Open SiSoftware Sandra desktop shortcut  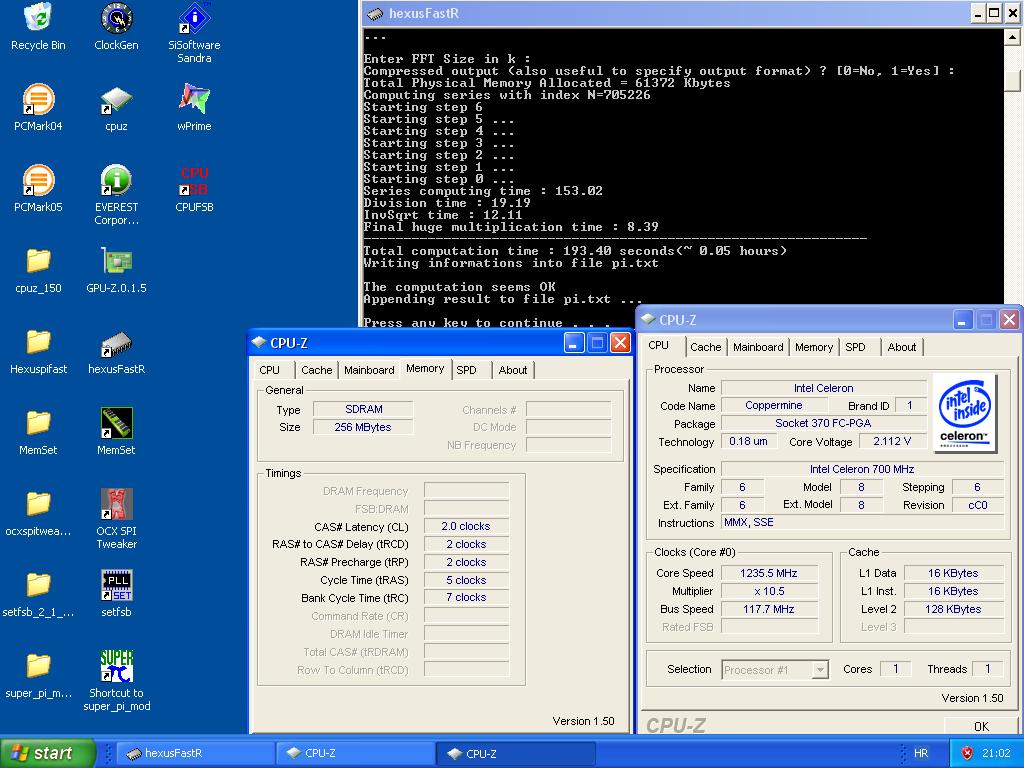coord(194,18)
